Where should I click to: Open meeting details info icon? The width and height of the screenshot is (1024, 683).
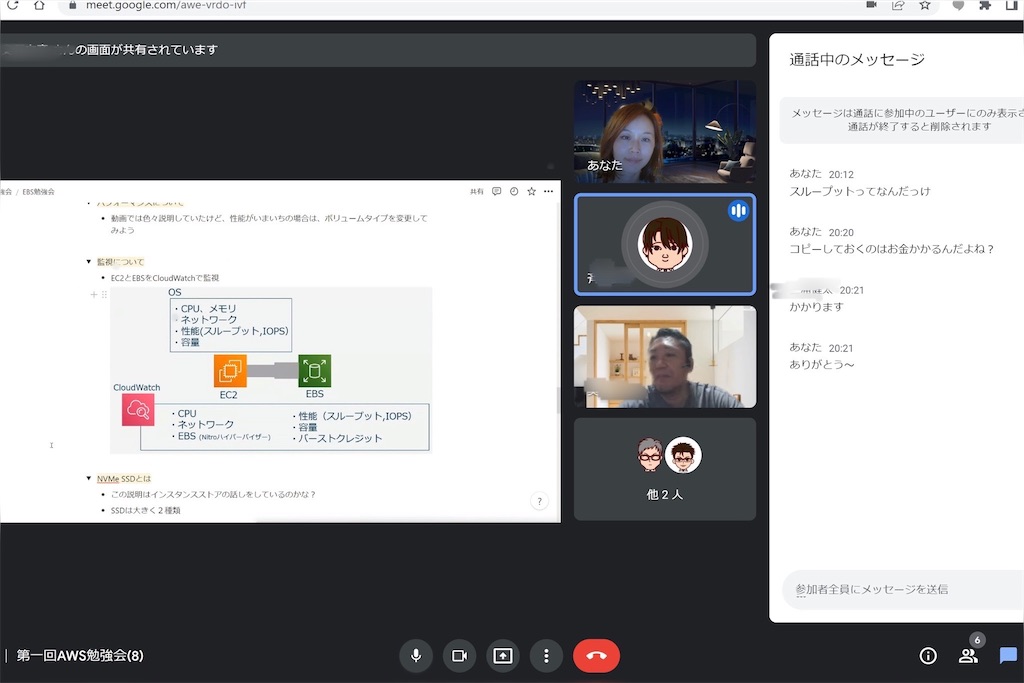pyautogui.click(x=927, y=656)
